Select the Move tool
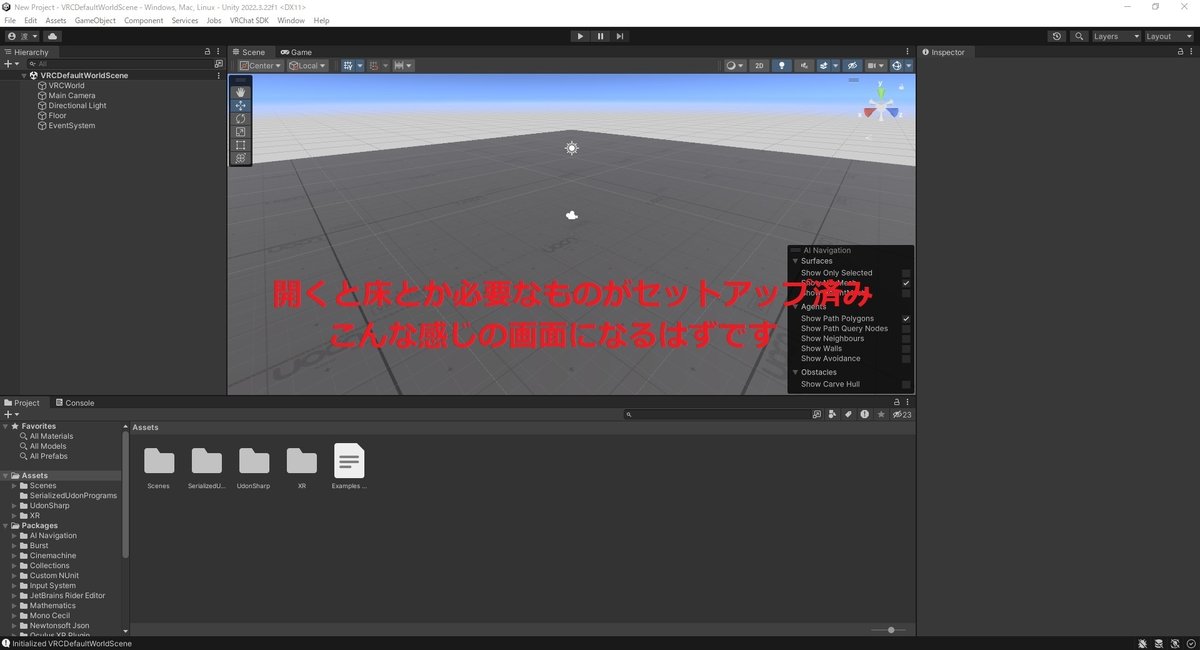This screenshot has width=1200, height=650. click(240, 105)
